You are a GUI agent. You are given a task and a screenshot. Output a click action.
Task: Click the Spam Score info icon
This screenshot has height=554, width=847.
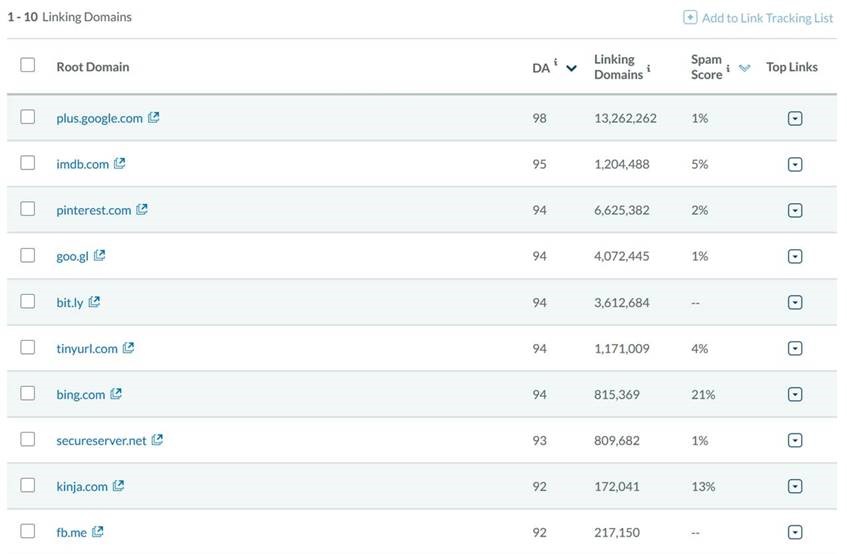click(x=728, y=68)
